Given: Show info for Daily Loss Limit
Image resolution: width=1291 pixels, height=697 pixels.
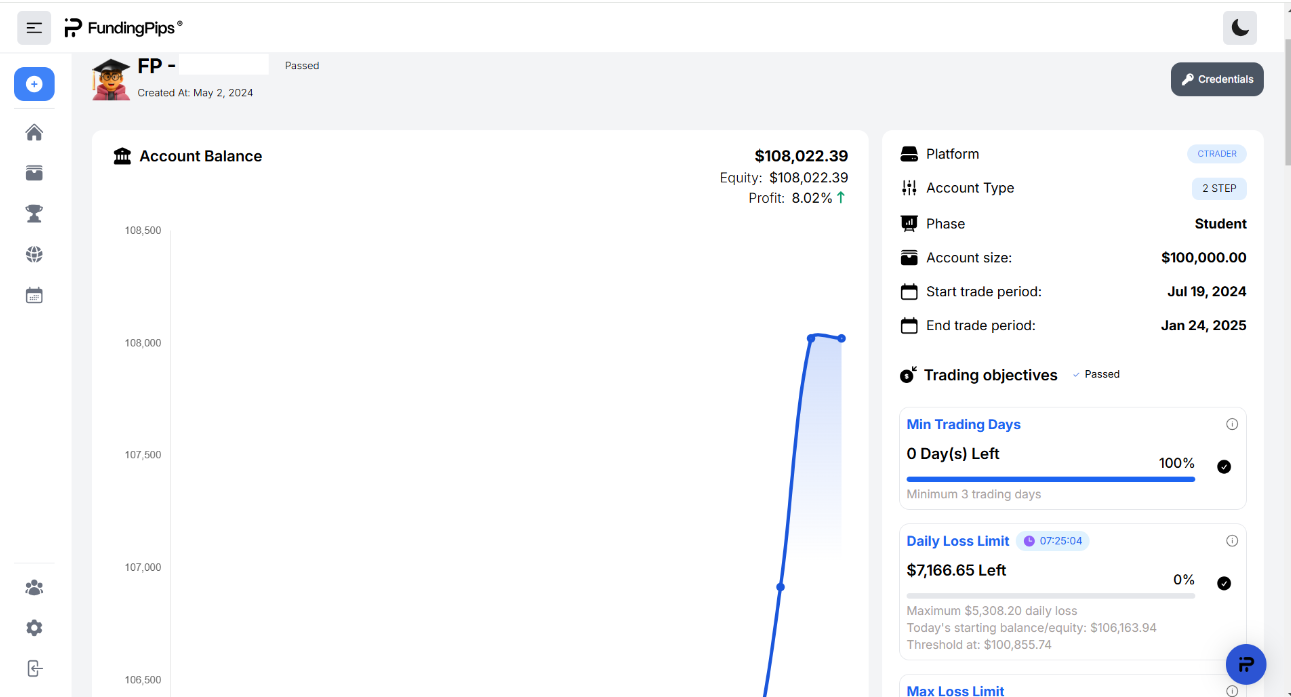Looking at the screenshot, I should click(x=1232, y=541).
